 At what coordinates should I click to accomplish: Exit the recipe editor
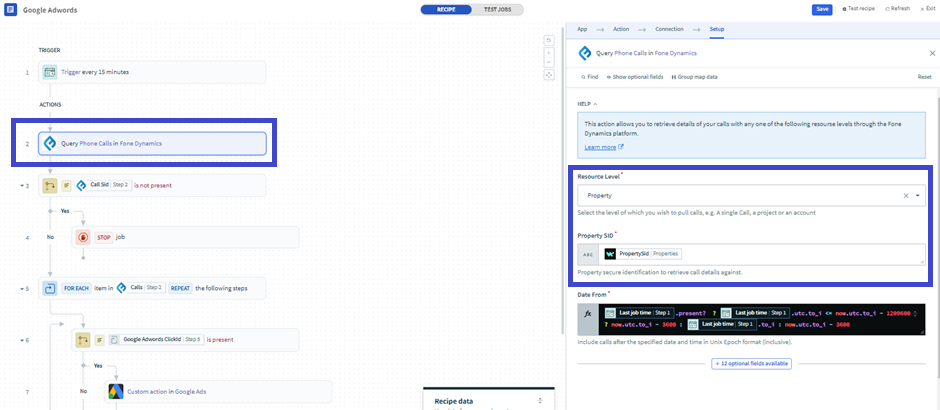(x=927, y=9)
